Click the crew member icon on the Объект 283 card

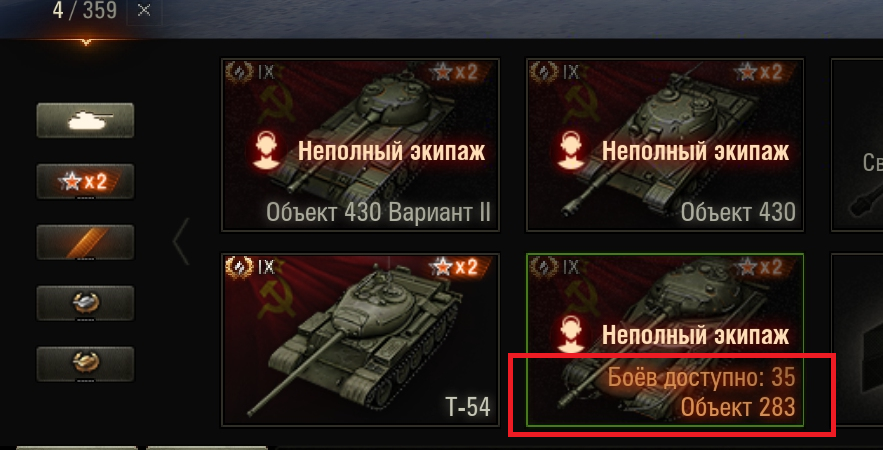click(x=569, y=336)
